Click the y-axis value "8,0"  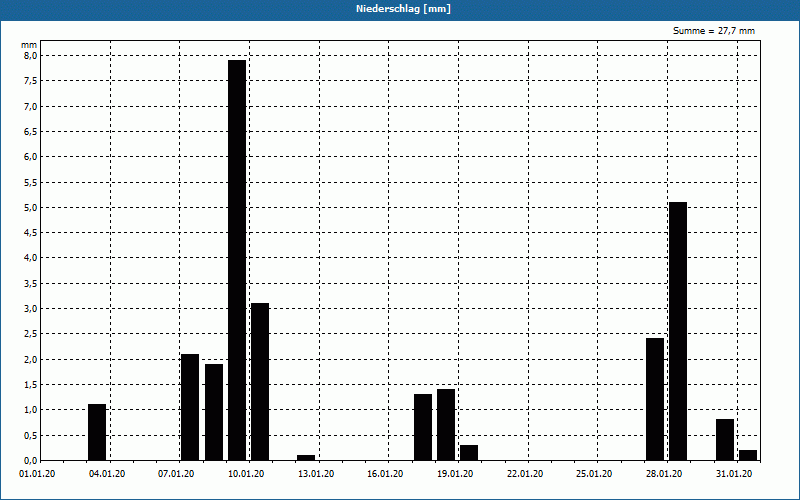pos(30,56)
